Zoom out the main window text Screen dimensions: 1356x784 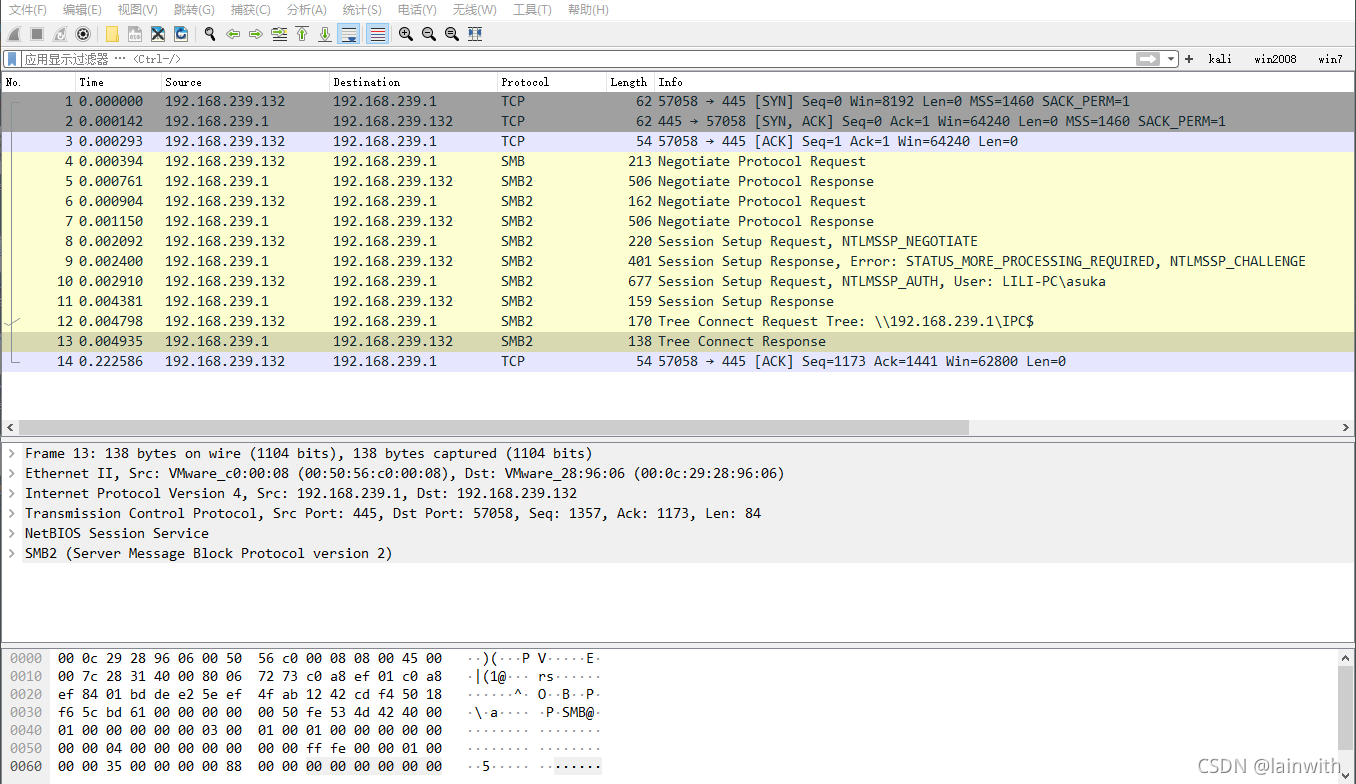pos(429,34)
